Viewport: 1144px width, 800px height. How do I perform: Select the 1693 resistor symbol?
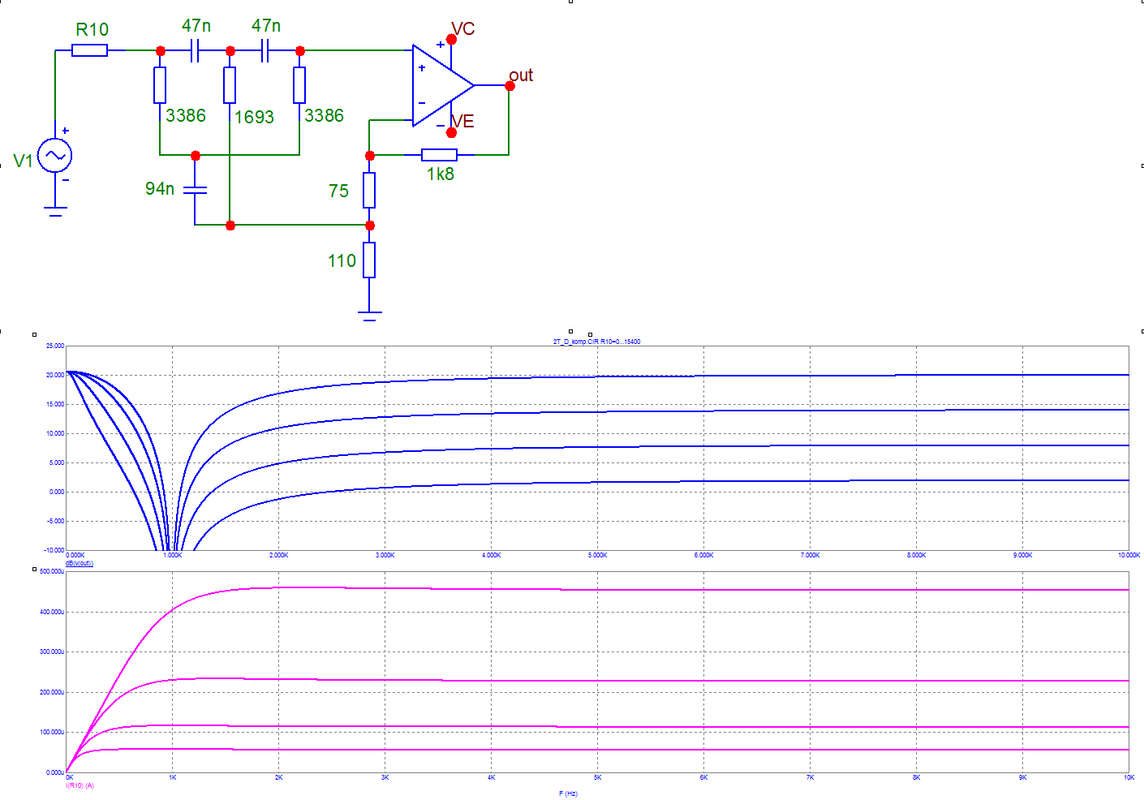pos(230,85)
